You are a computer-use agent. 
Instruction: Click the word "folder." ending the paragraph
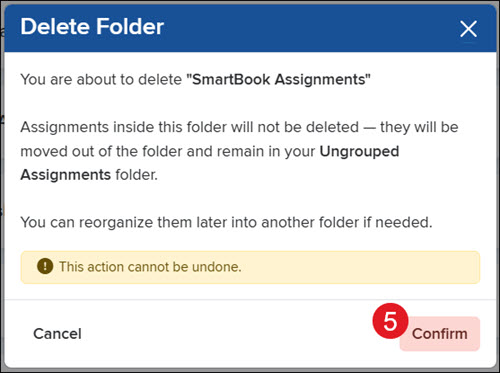click(136, 175)
